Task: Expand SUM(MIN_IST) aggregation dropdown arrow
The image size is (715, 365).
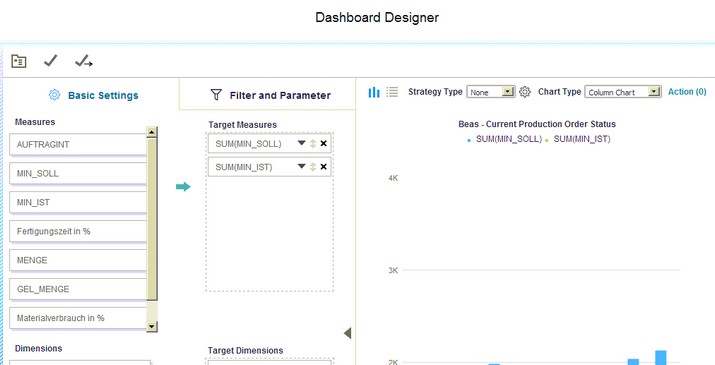Action: (301, 166)
